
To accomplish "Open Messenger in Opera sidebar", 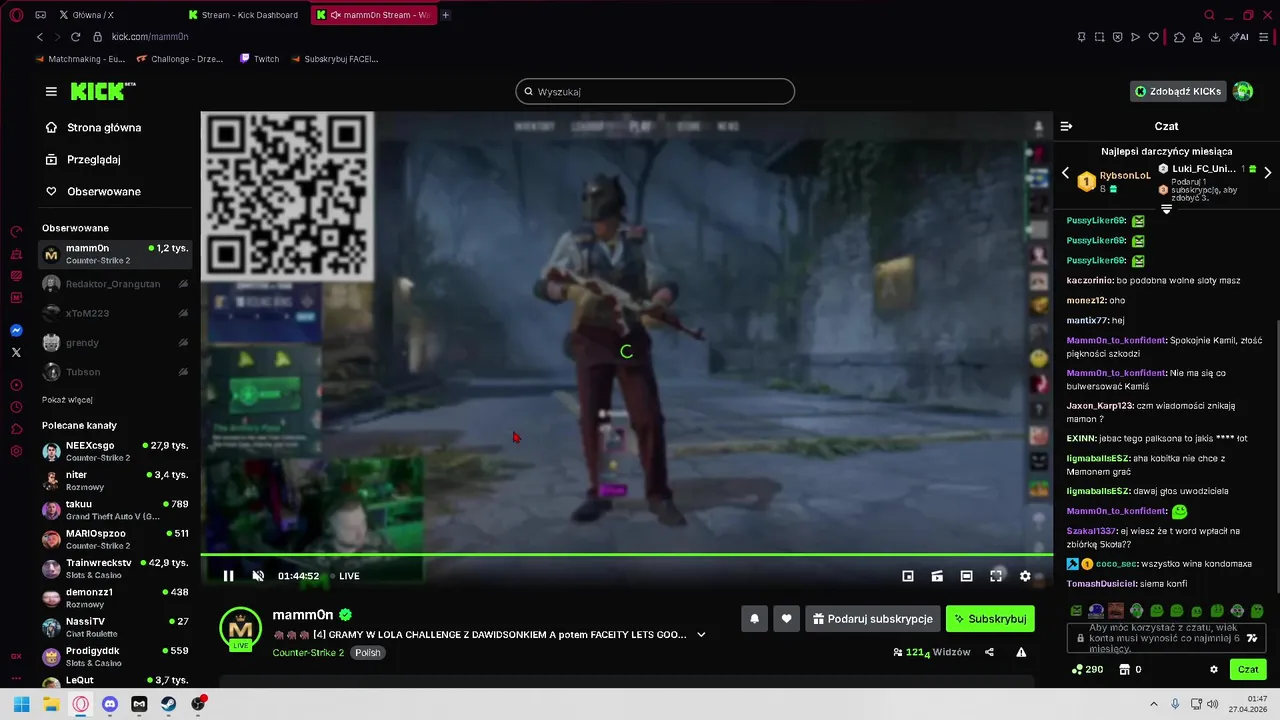I will coord(16,331).
